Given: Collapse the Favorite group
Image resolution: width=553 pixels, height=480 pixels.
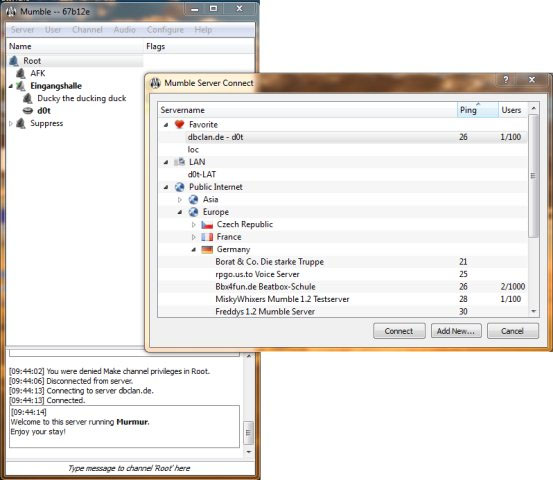Looking at the screenshot, I should point(166,124).
